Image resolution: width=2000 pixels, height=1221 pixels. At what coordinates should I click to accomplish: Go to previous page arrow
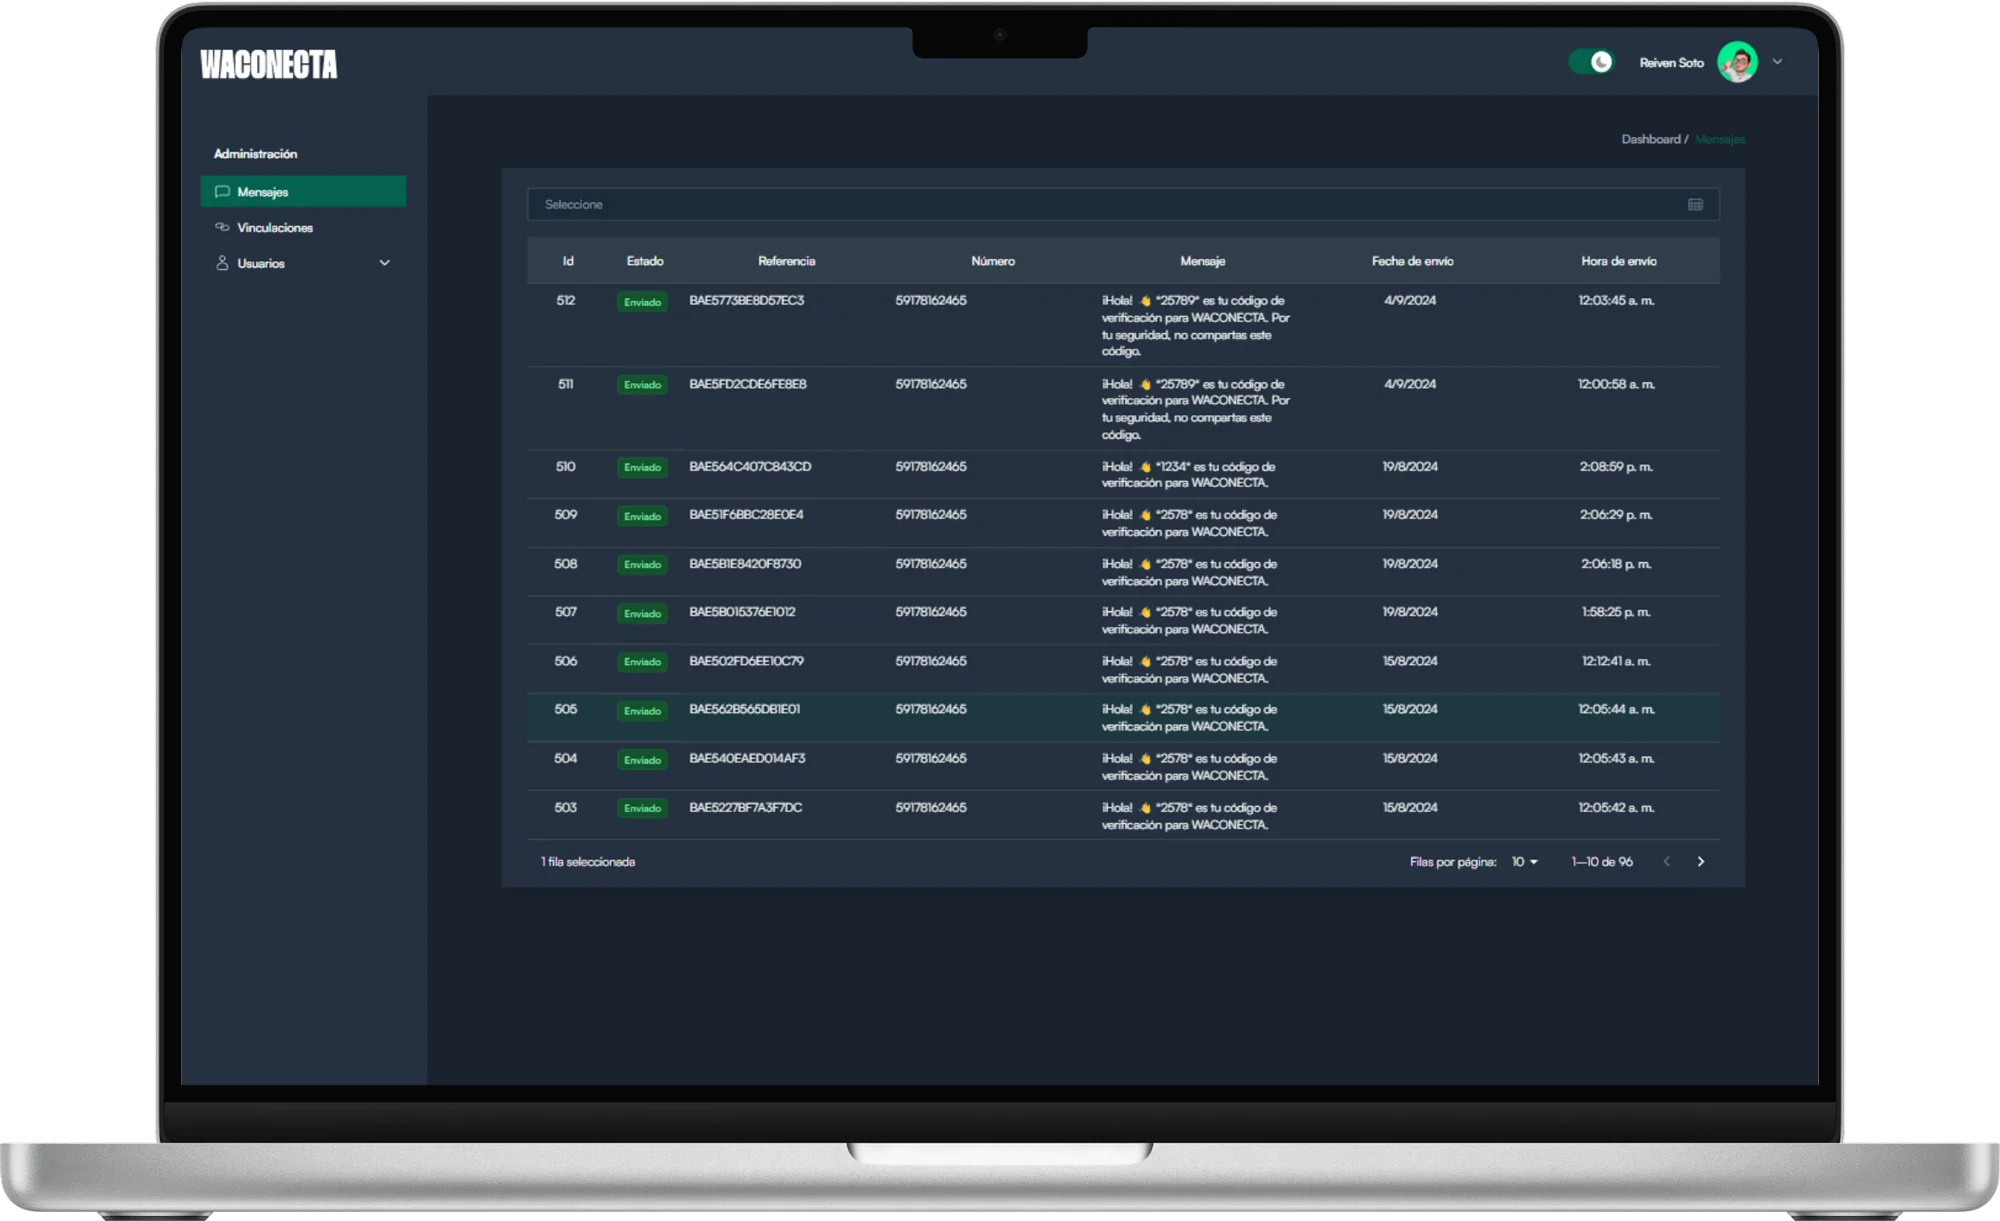point(1666,862)
